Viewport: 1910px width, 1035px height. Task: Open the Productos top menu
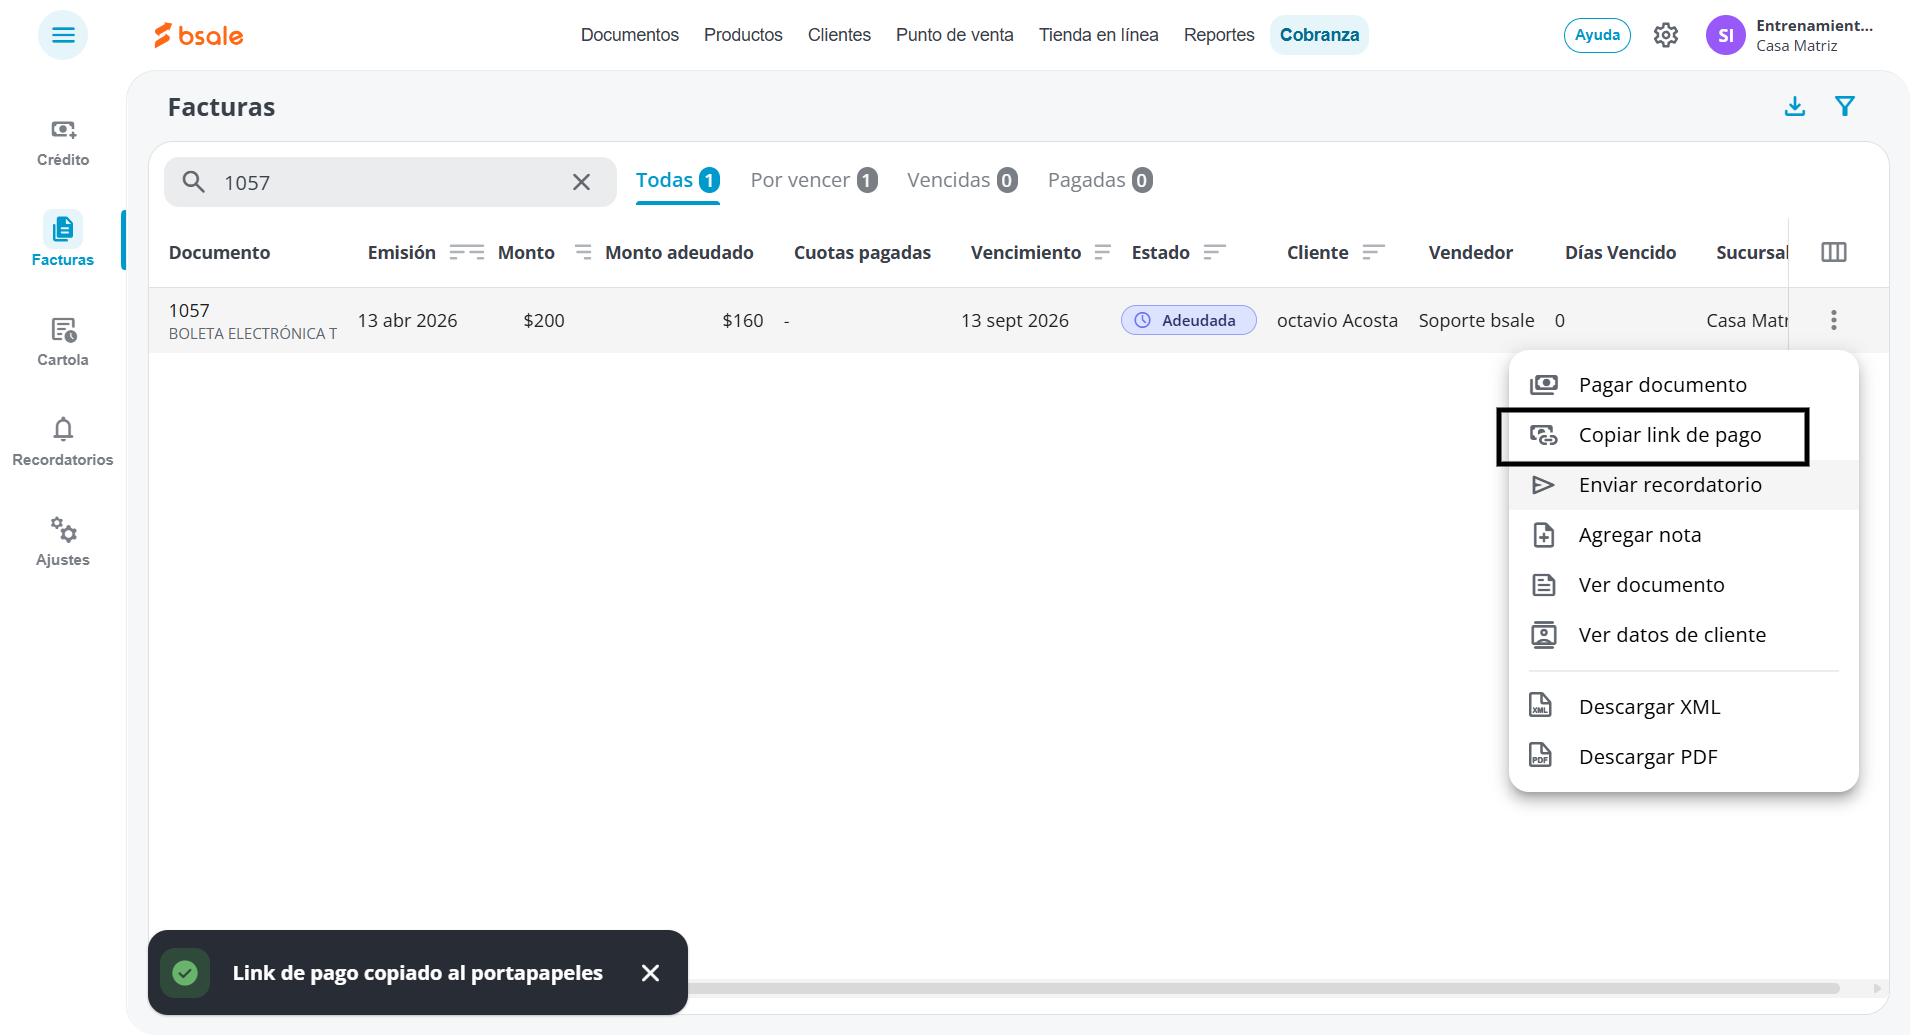[743, 35]
